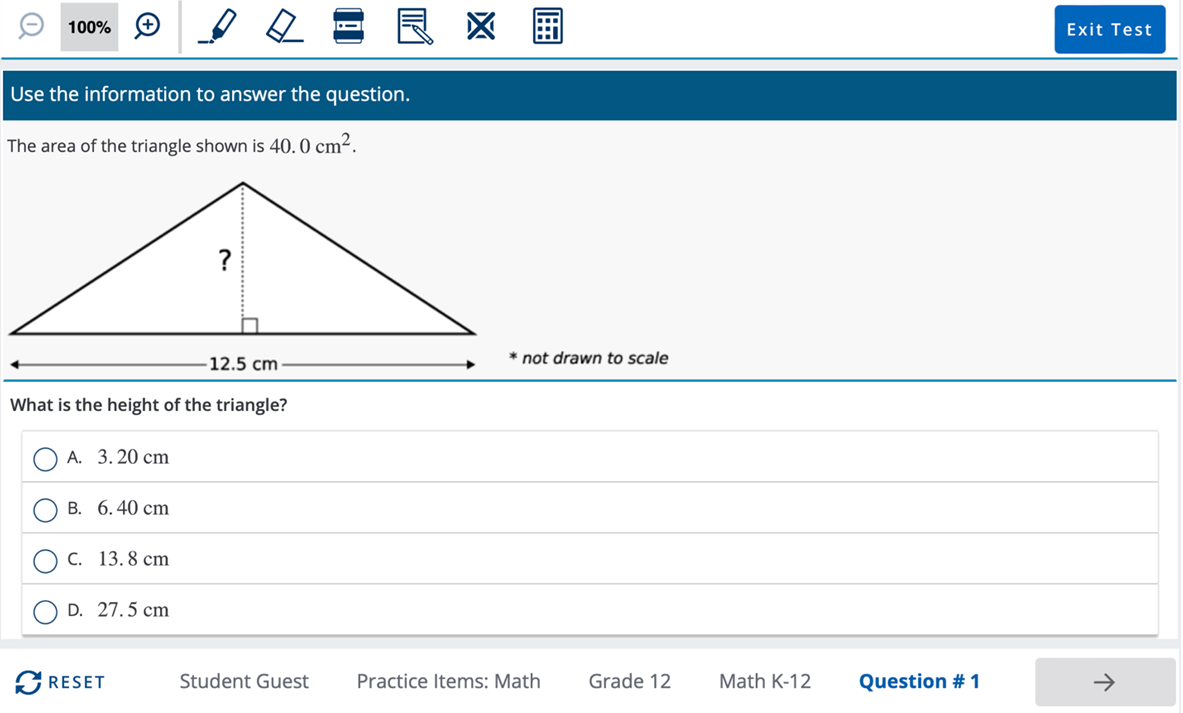
Task: Select the Eraser tool
Action: [x=283, y=26]
